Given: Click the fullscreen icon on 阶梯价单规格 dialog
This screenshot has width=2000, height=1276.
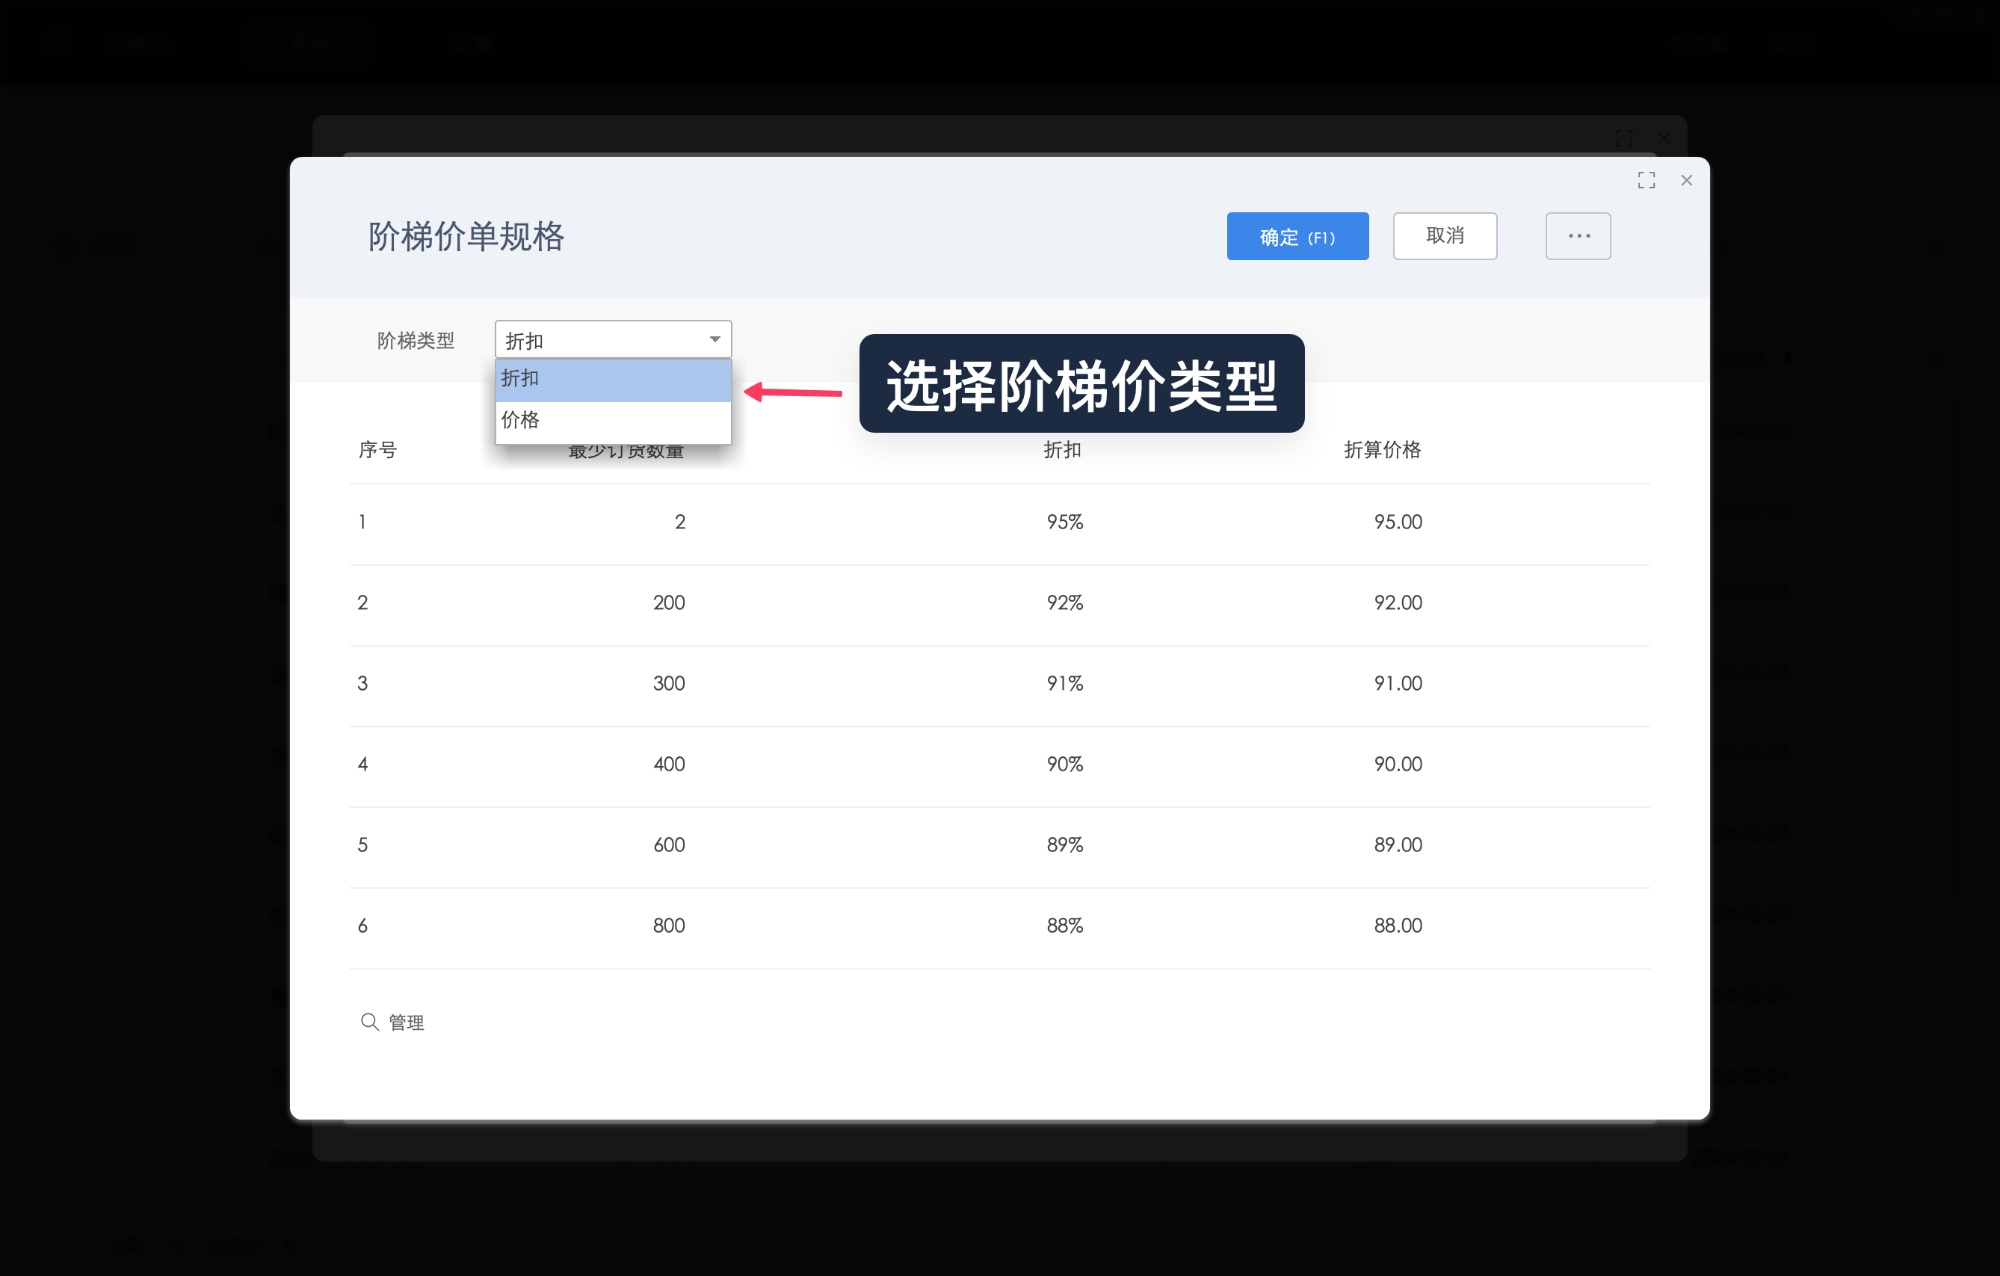Looking at the screenshot, I should tap(1646, 180).
